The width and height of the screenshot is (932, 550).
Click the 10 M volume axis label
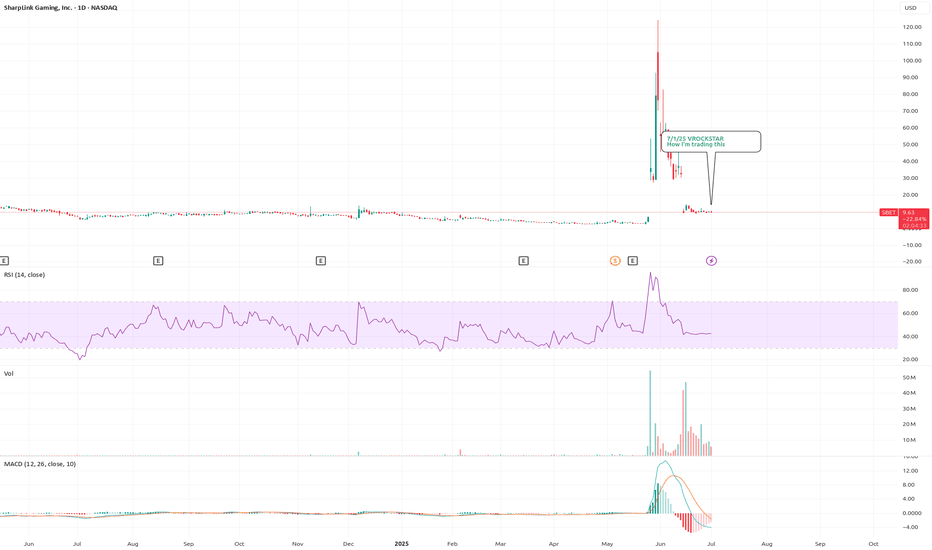pyautogui.click(x=911, y=440)
